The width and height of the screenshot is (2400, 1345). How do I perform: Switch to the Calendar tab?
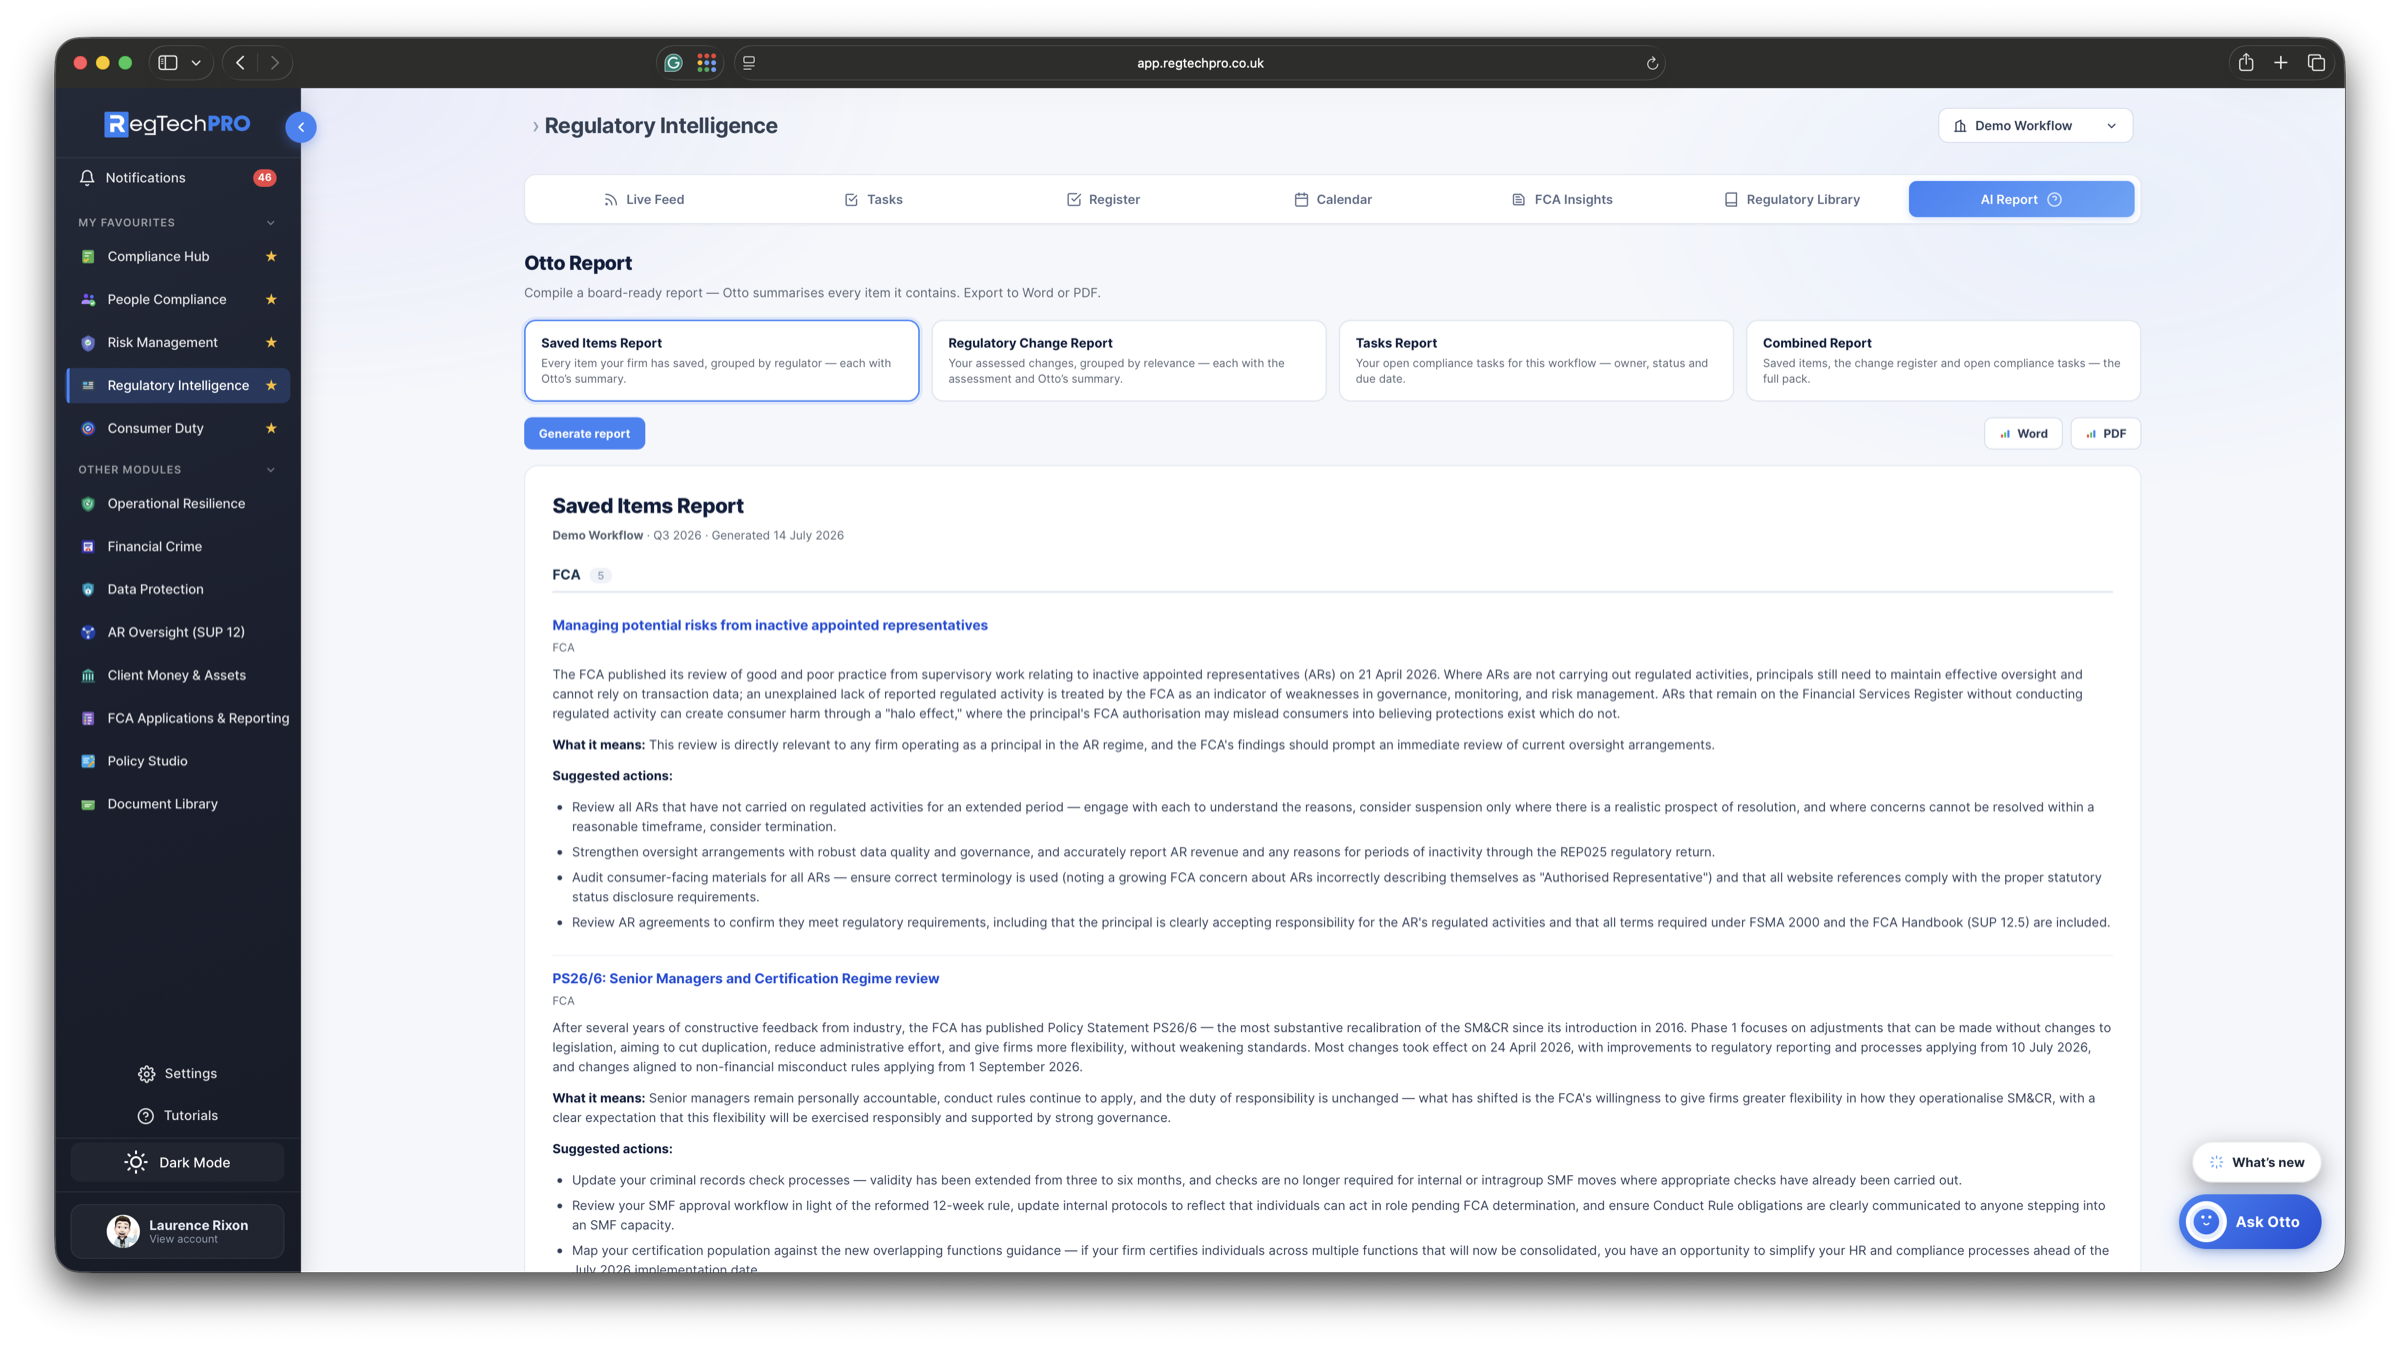(x=1332, y=199)
